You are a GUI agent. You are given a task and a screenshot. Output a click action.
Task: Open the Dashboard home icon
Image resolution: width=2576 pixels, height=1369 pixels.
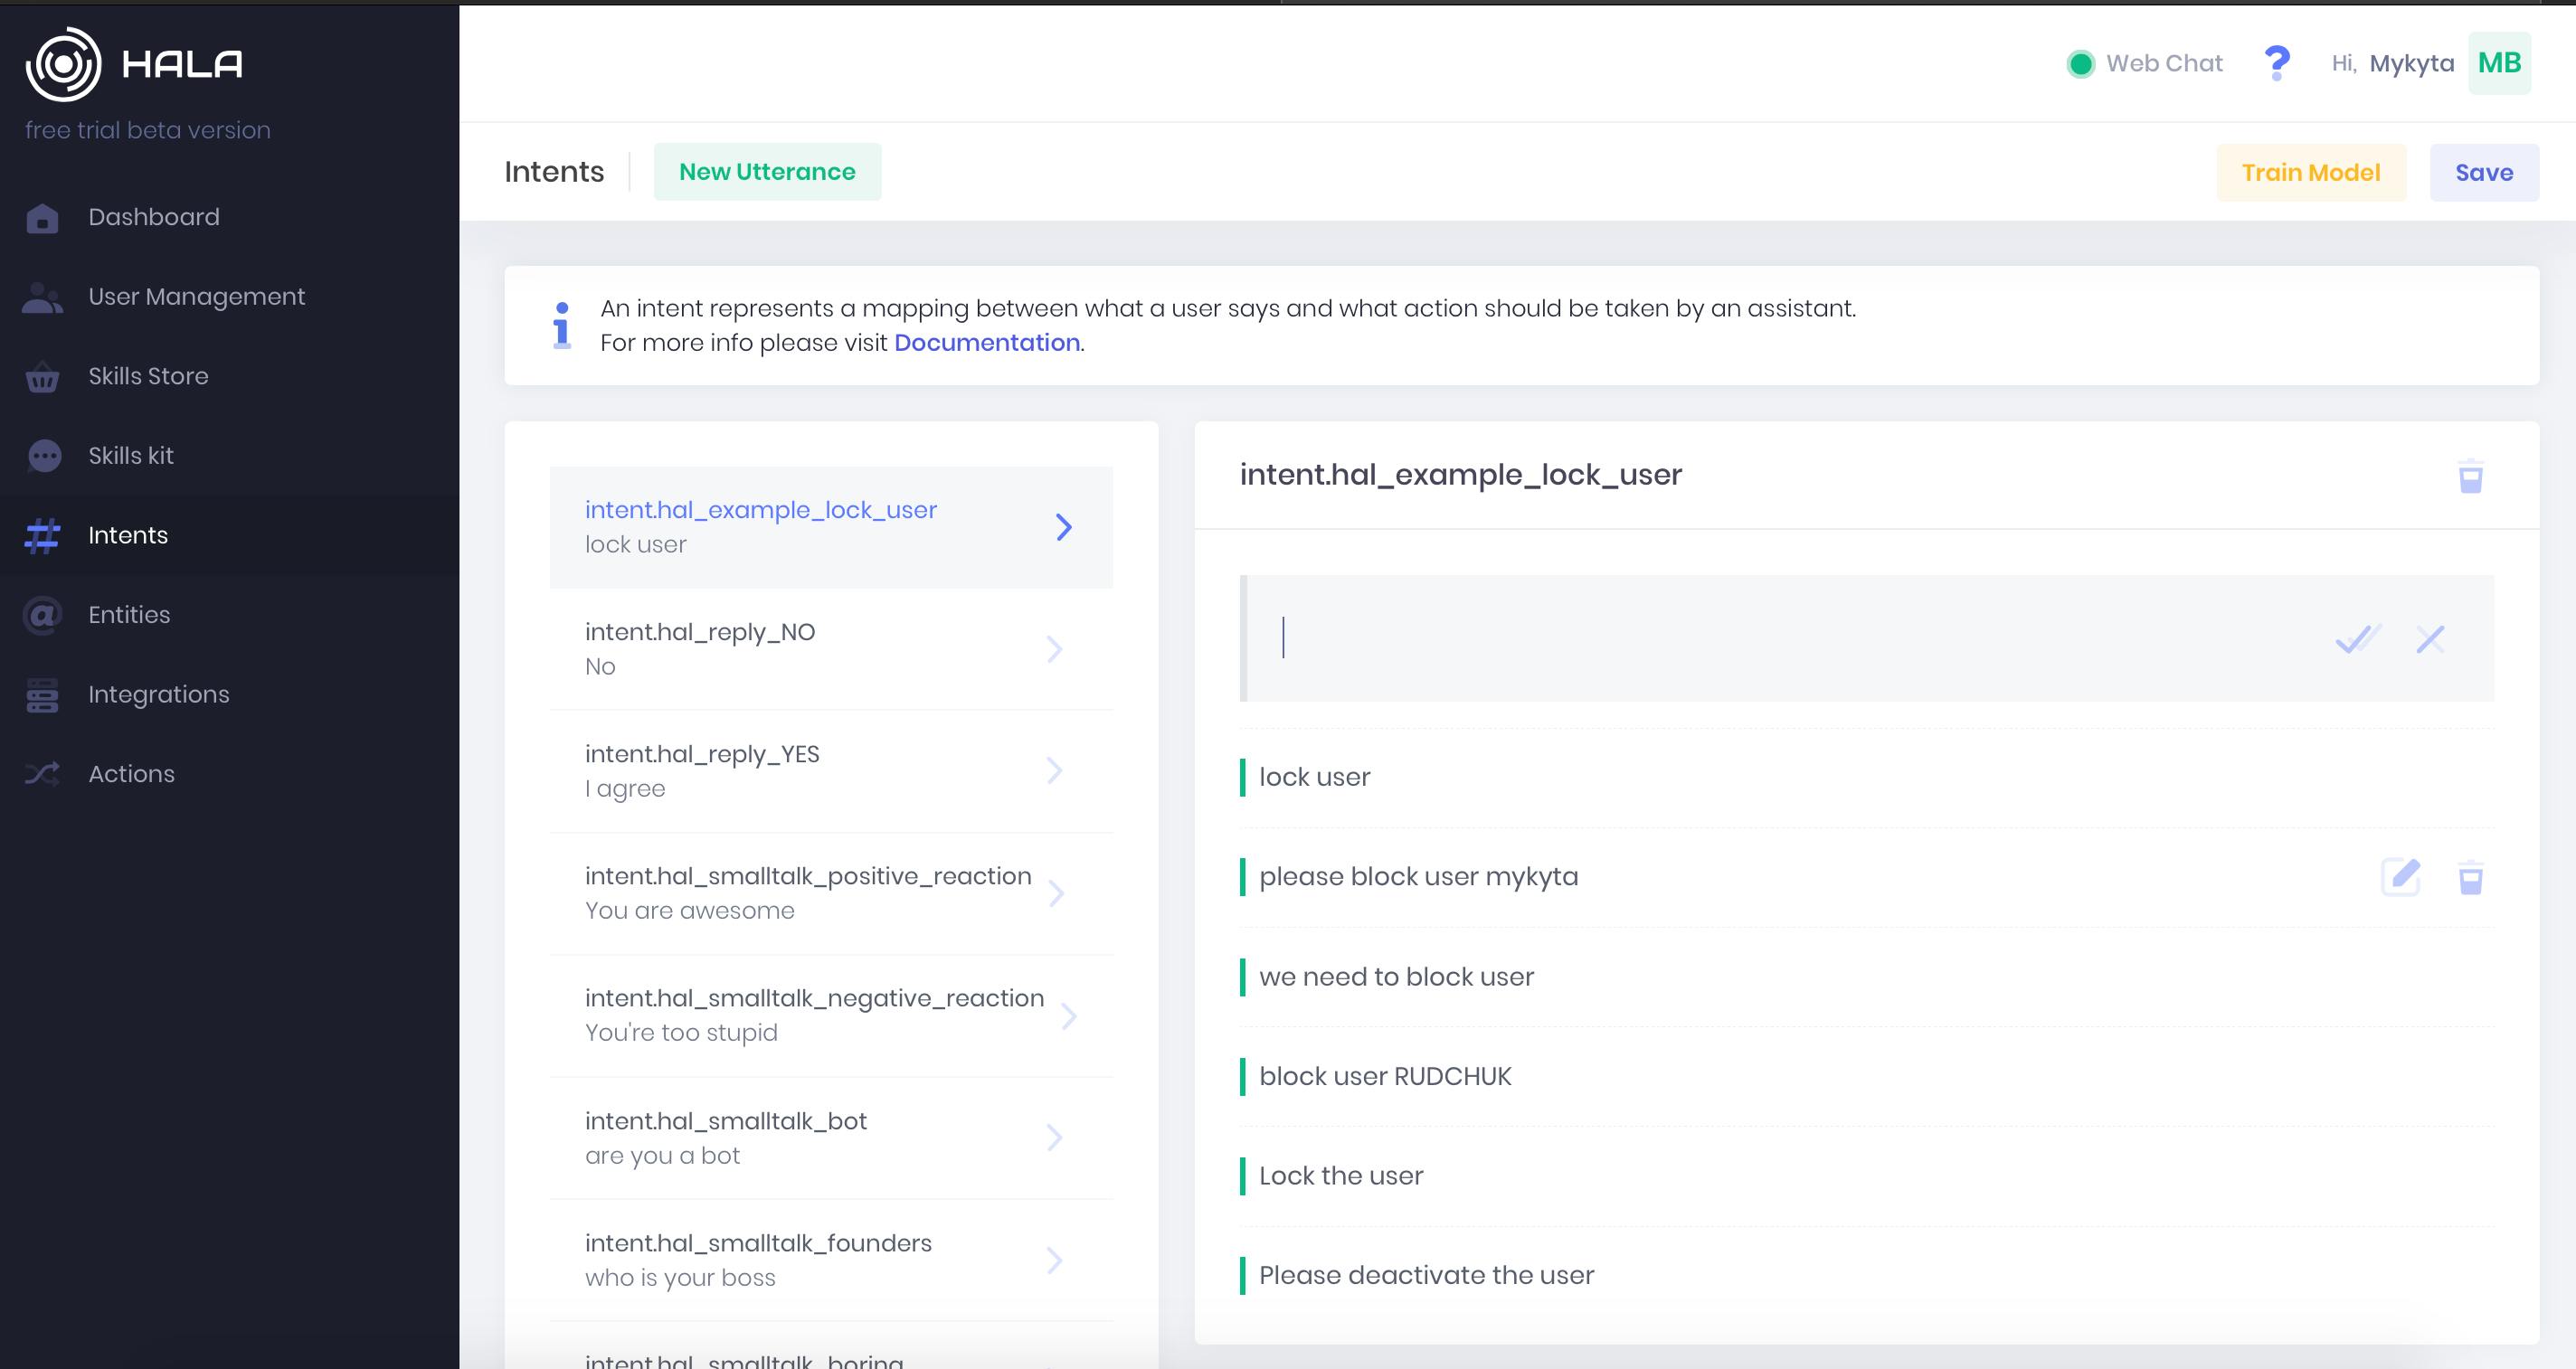[x=42, y=218]
